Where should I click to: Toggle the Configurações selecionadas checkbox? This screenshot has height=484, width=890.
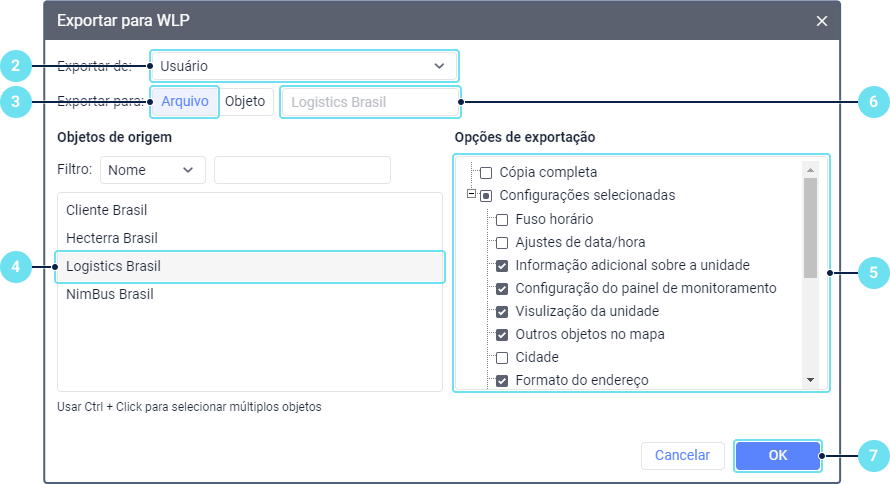(486, 196)
